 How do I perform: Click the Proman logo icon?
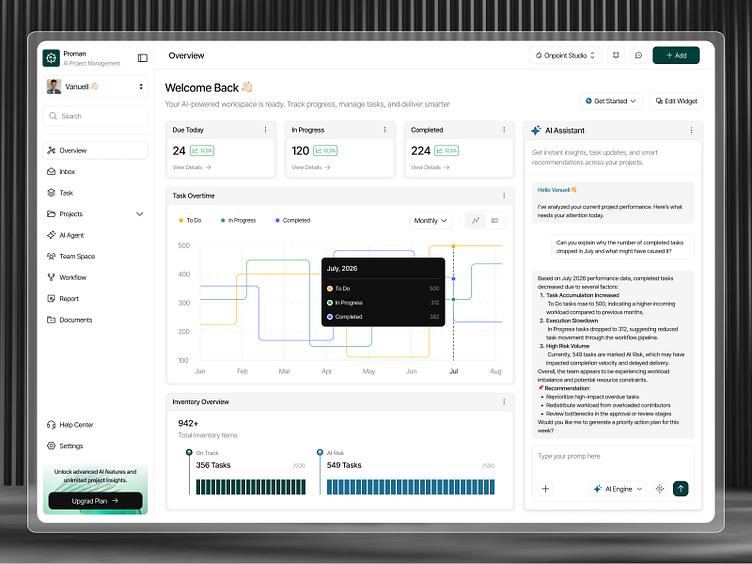(51, 58)
